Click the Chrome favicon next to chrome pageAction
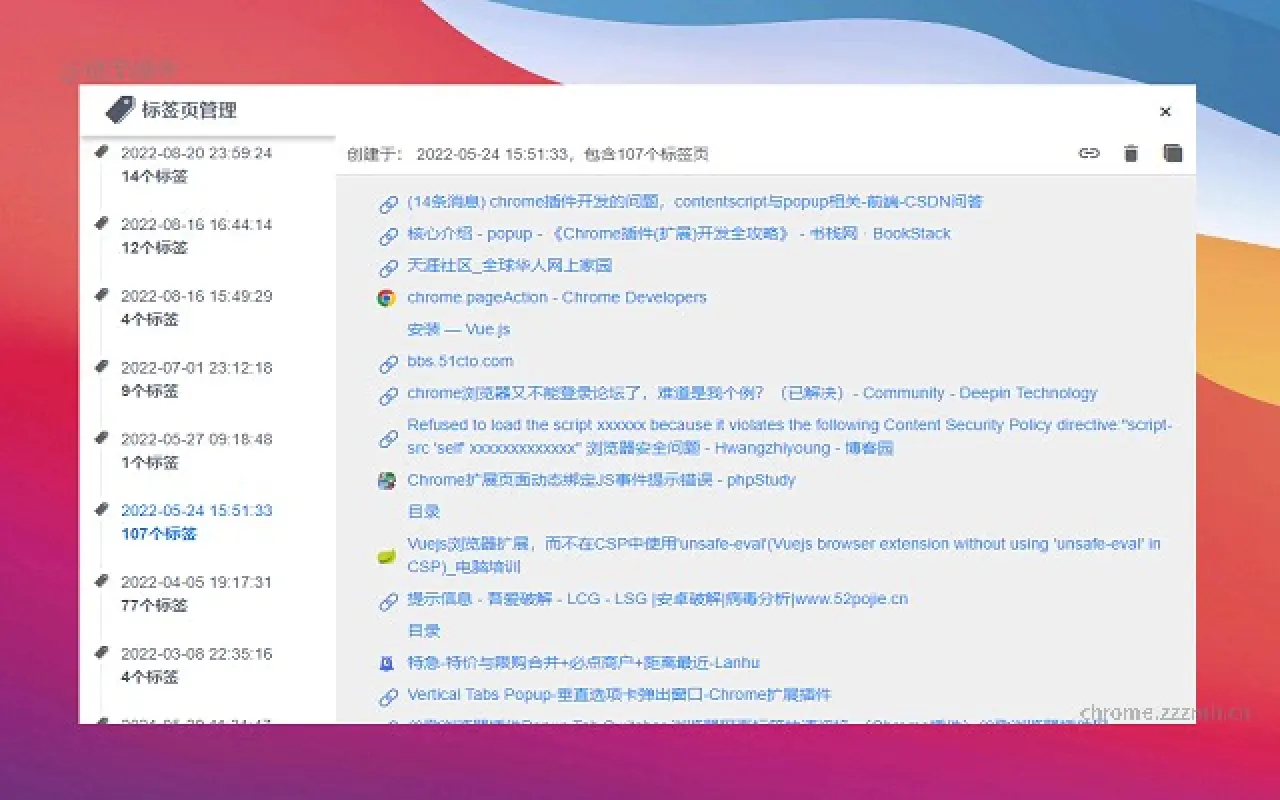Image resolution: width=1280 pixels, height=800 pixels. 386,297
